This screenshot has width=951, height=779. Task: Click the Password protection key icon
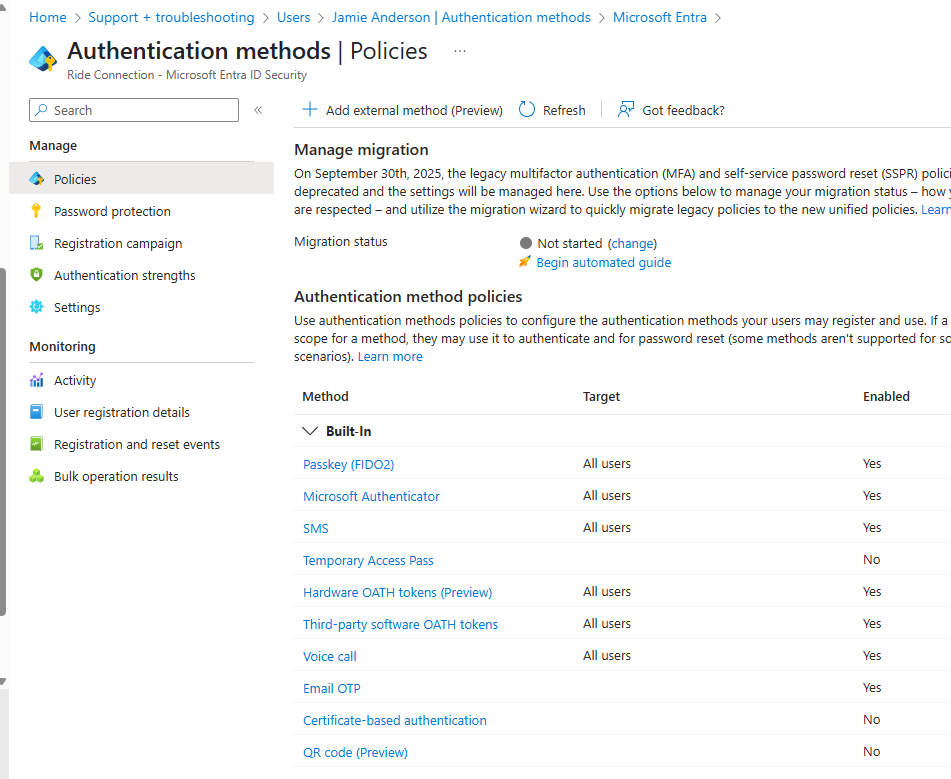(37, 211)
